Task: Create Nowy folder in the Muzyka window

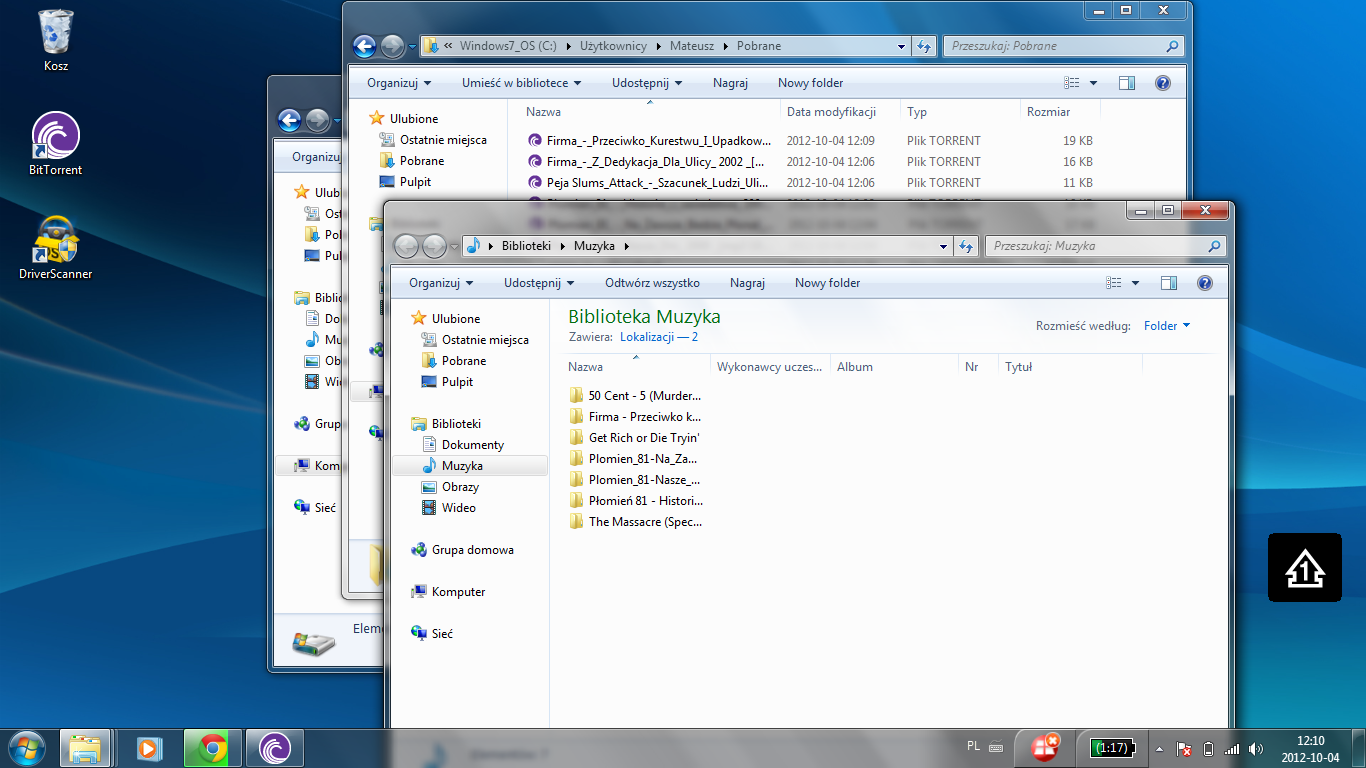Action: coord(827,283)
